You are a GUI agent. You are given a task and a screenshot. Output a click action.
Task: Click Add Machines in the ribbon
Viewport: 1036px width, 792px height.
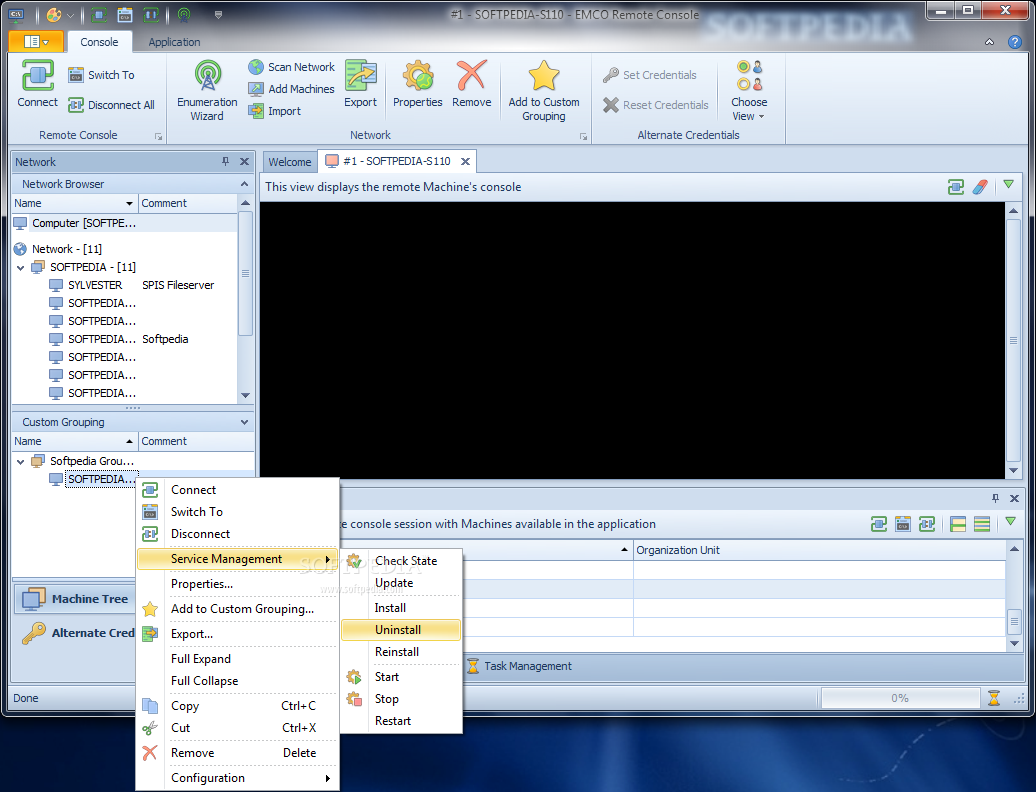(x=291, y=89)
